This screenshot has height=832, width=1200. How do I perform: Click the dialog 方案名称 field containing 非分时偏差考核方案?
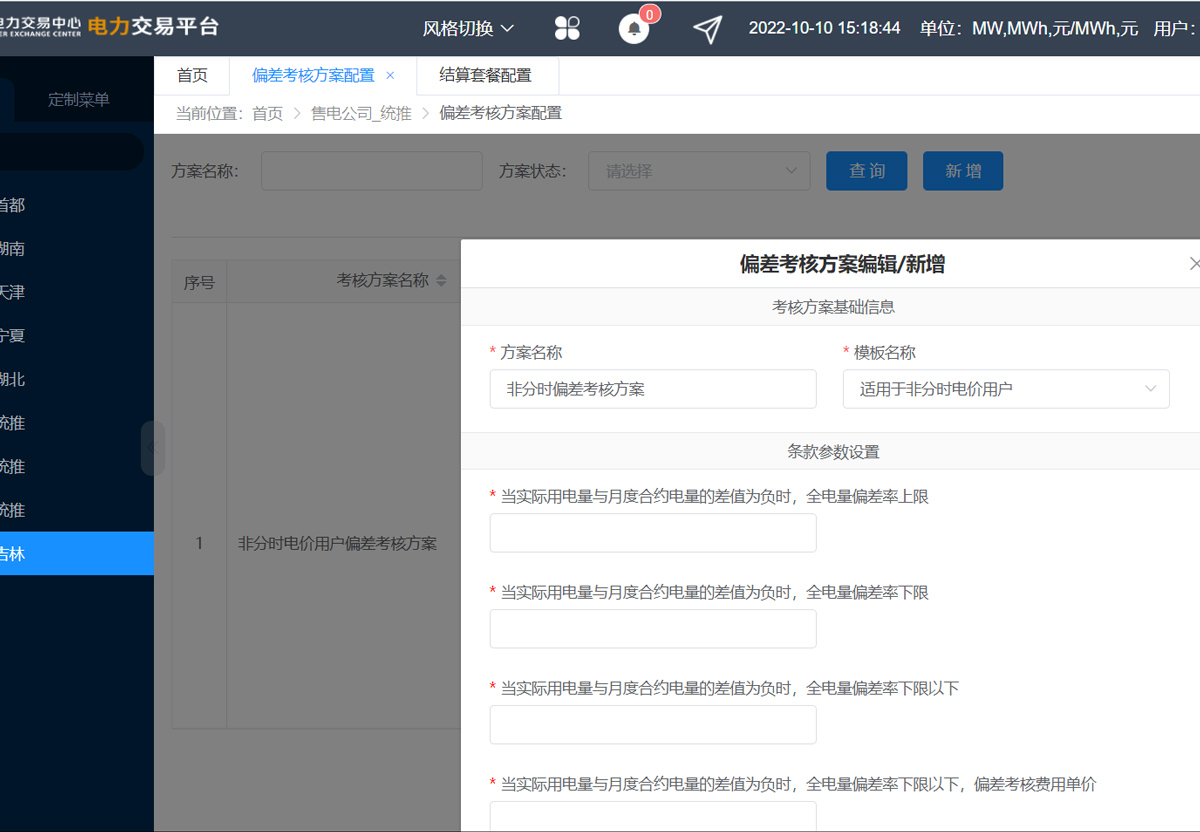(653, 389)
